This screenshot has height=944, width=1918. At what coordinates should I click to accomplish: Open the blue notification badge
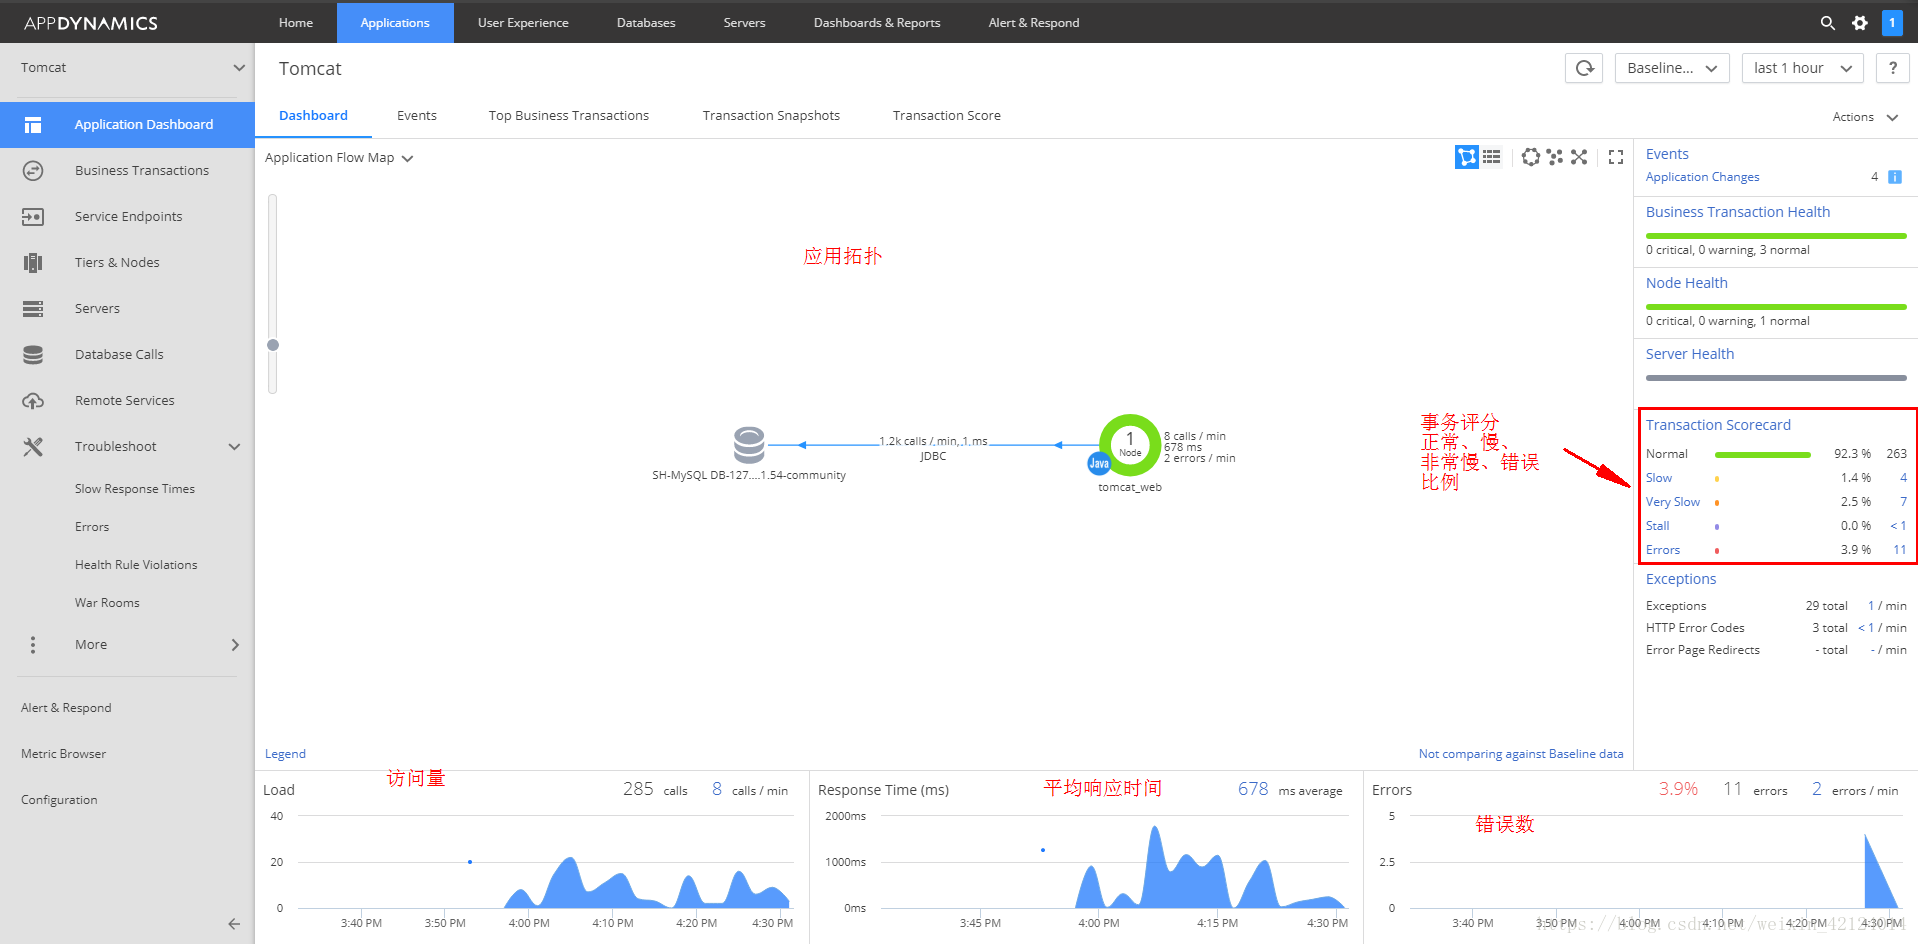click(1892, 22)
